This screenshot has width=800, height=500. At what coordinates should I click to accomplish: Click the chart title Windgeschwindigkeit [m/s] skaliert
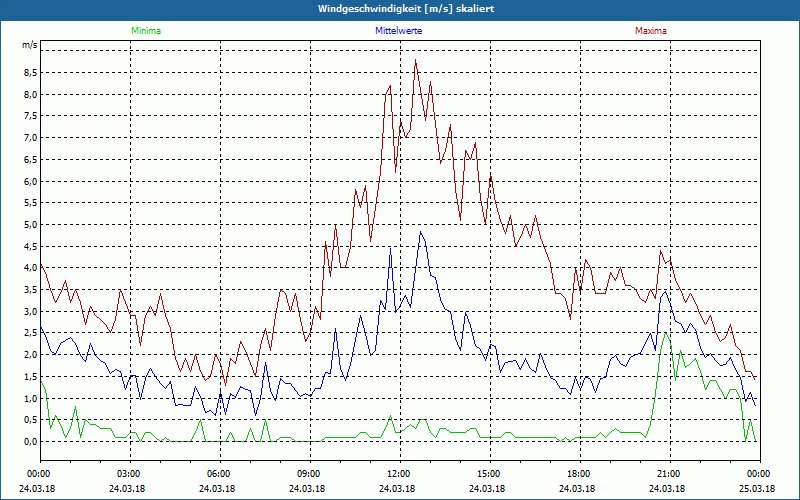point(406,9)
